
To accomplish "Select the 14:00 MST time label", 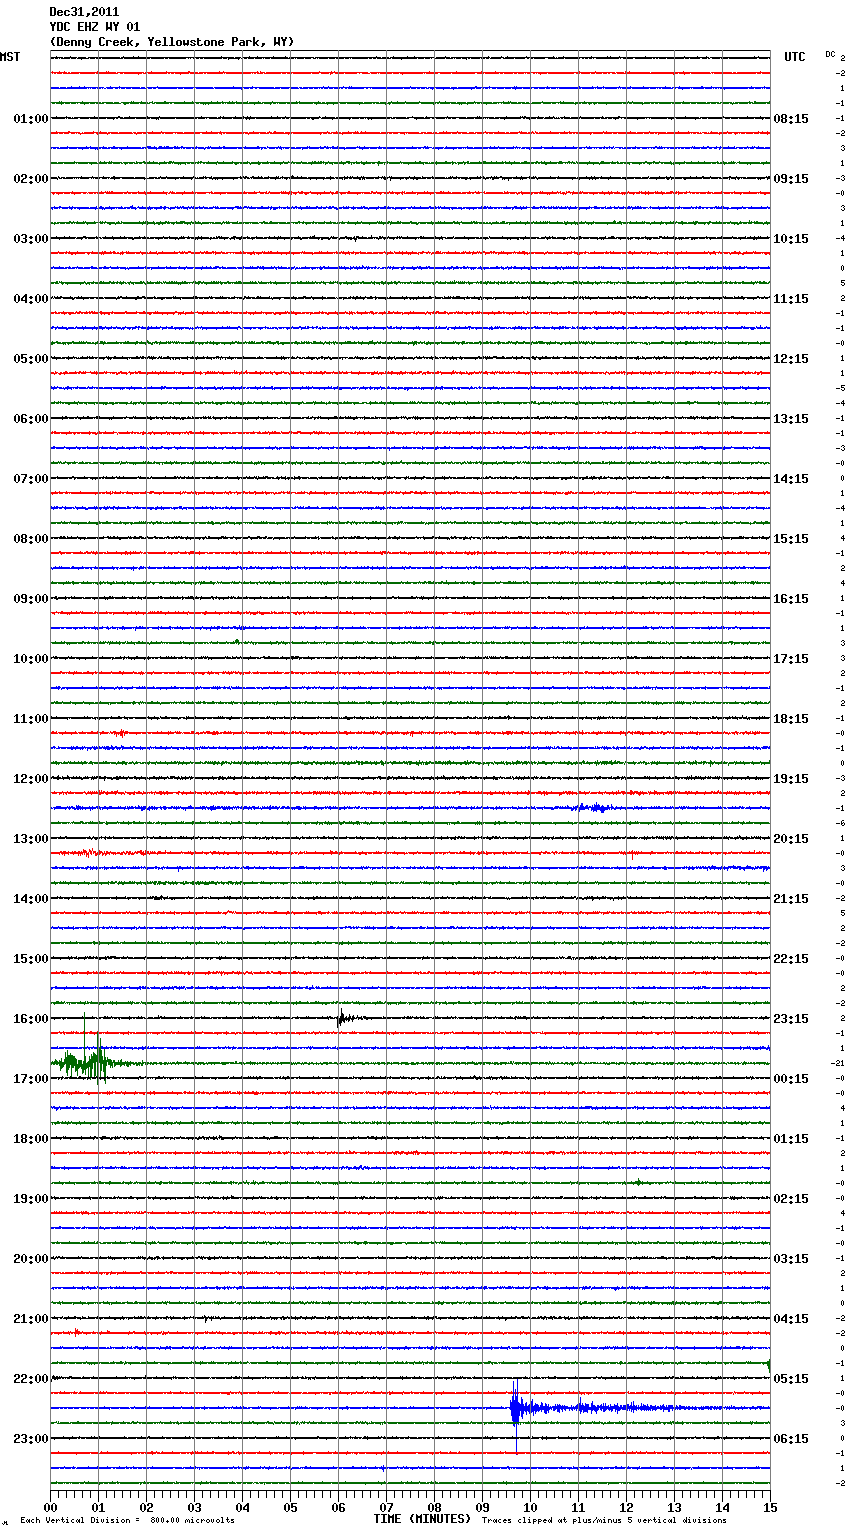I will coord(31,899).
